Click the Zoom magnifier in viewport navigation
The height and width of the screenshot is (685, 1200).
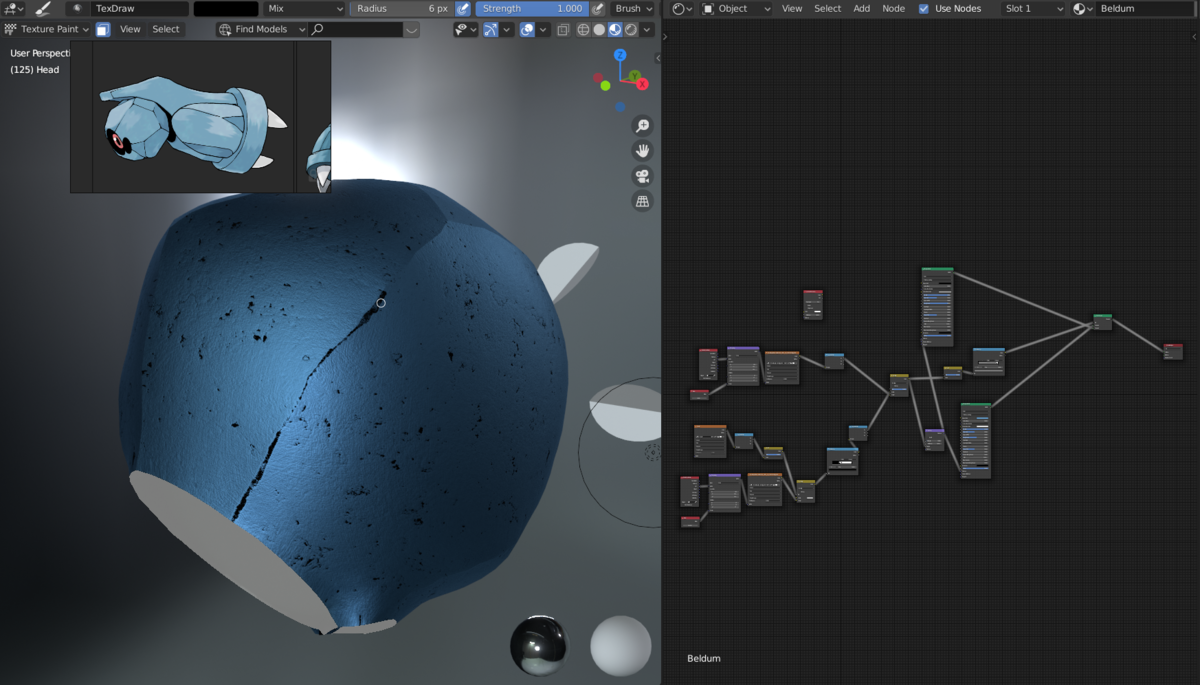click(642, 125)
